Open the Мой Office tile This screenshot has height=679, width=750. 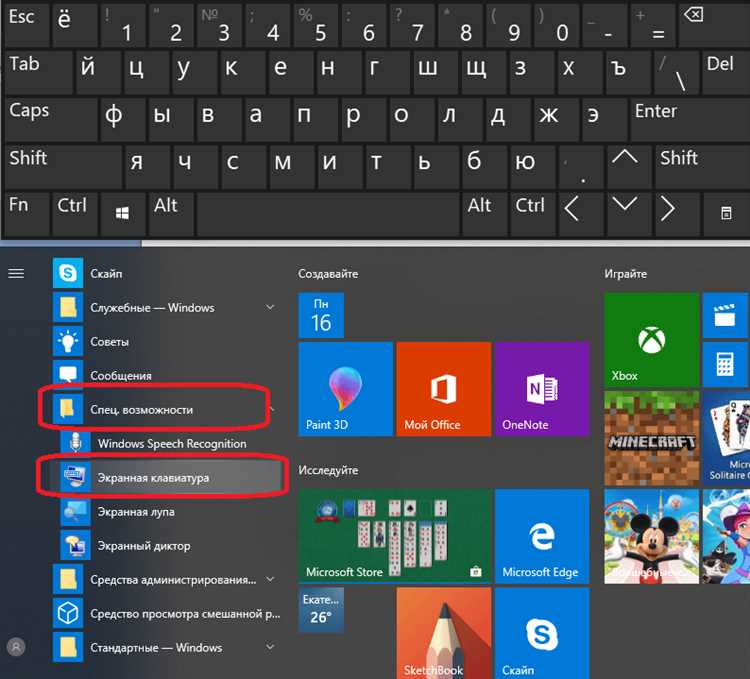pyautogui.click(x=443, y=387)
